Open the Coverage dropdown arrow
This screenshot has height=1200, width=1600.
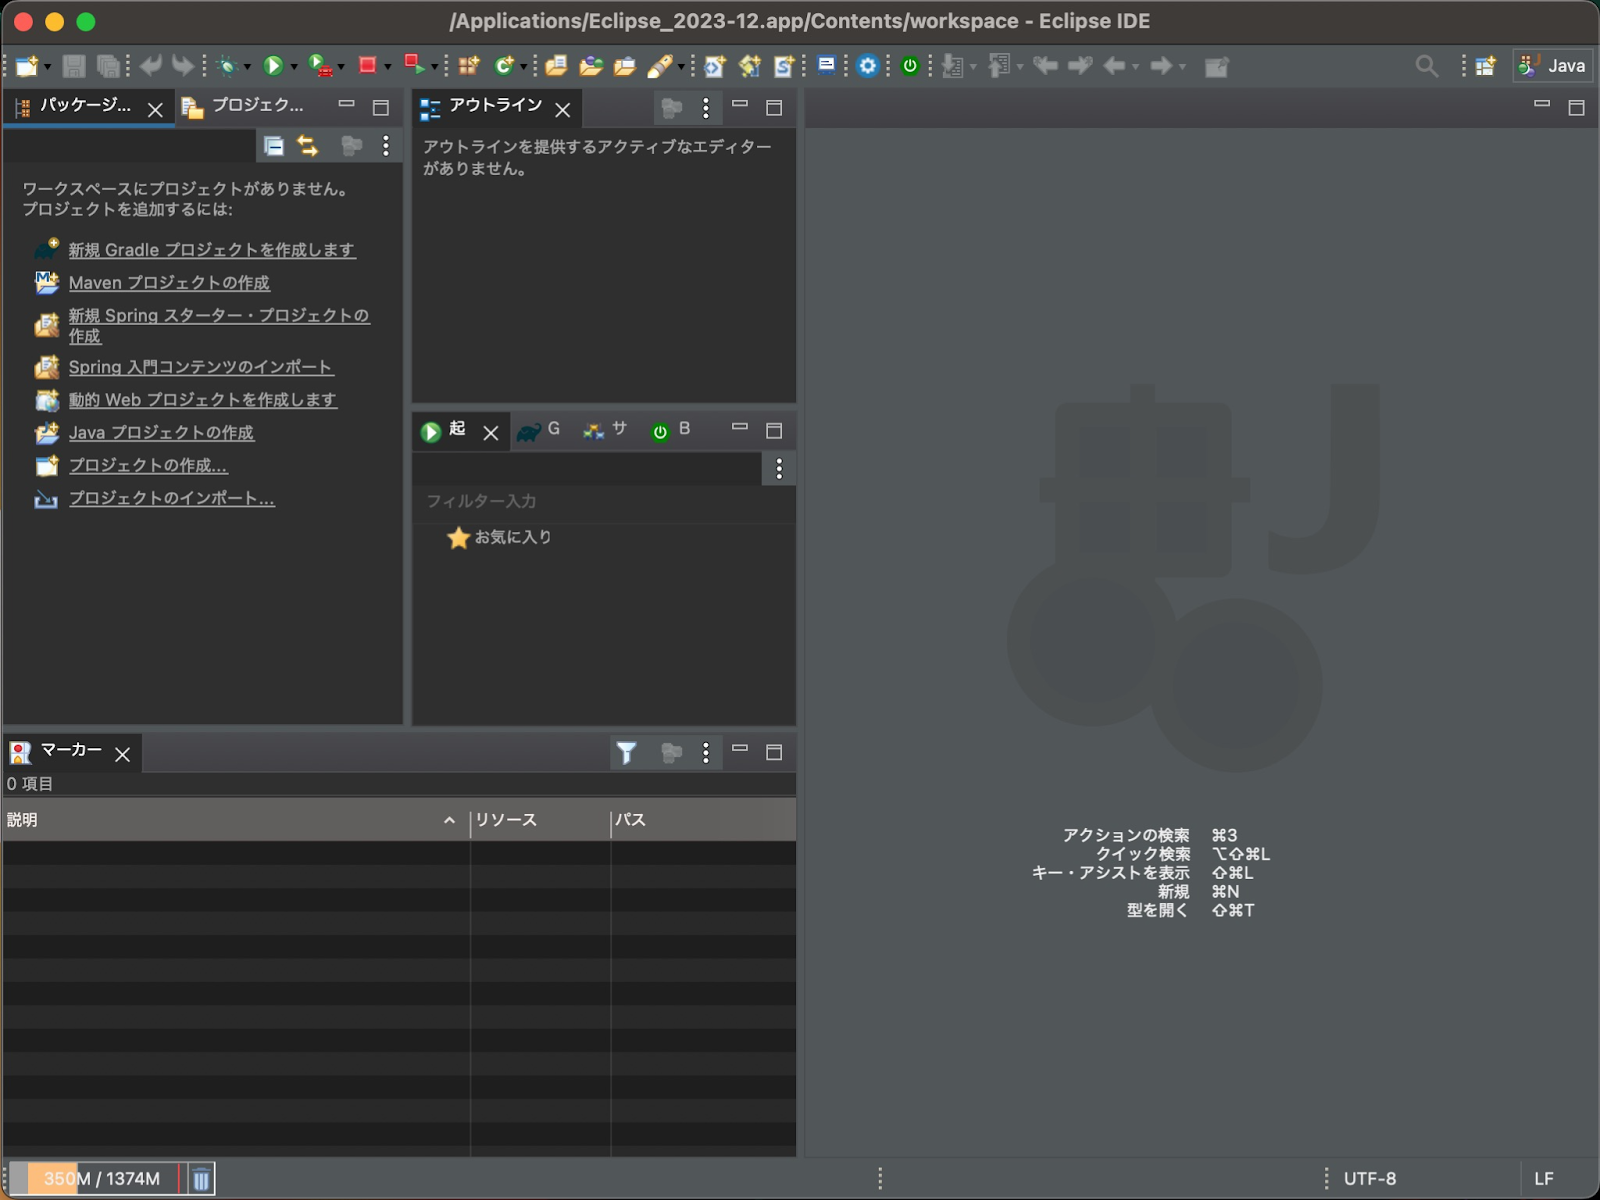[341, 67]
